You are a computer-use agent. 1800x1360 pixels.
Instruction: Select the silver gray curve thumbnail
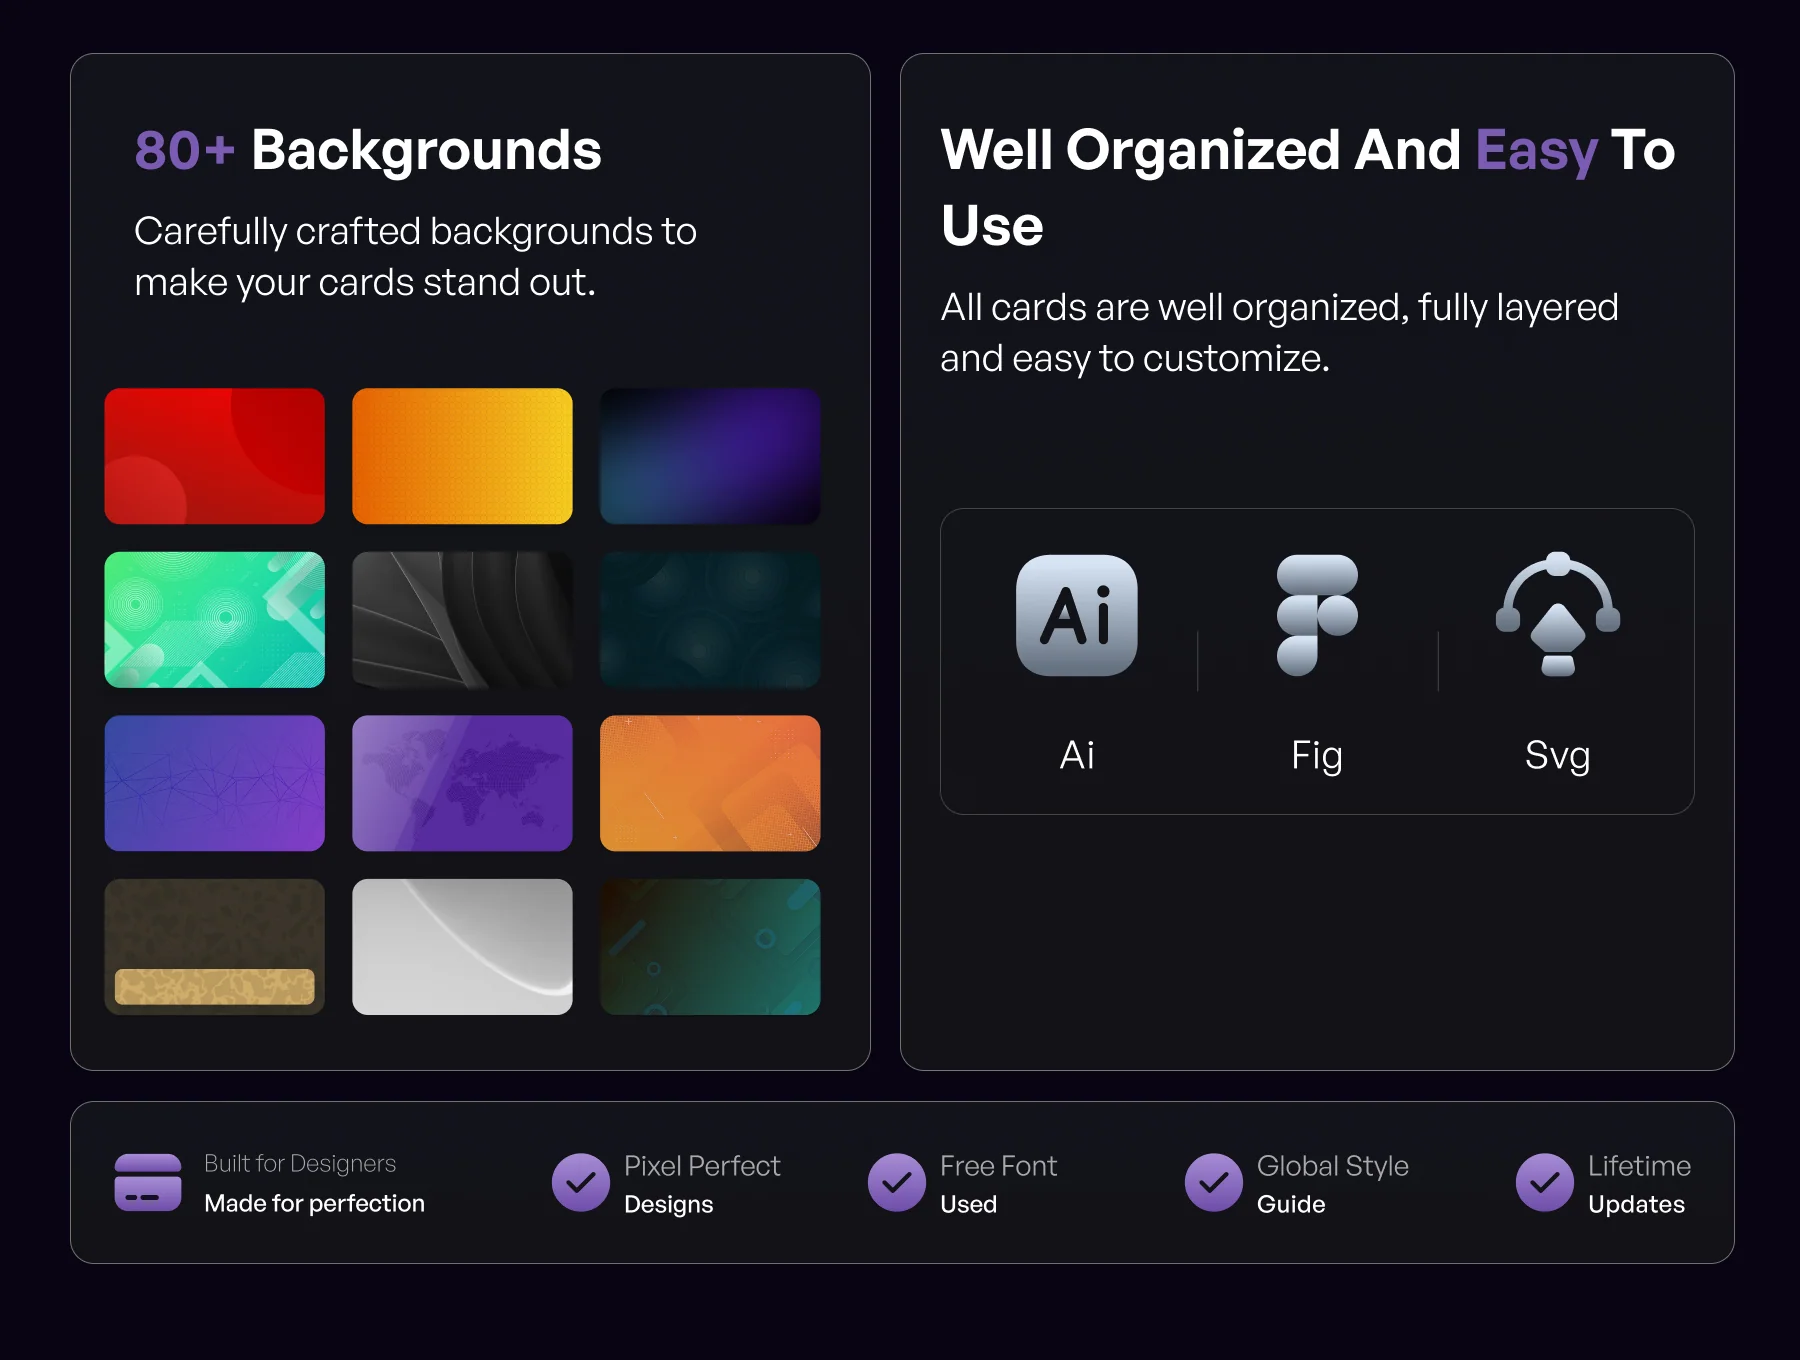click(x=462, y=947)
